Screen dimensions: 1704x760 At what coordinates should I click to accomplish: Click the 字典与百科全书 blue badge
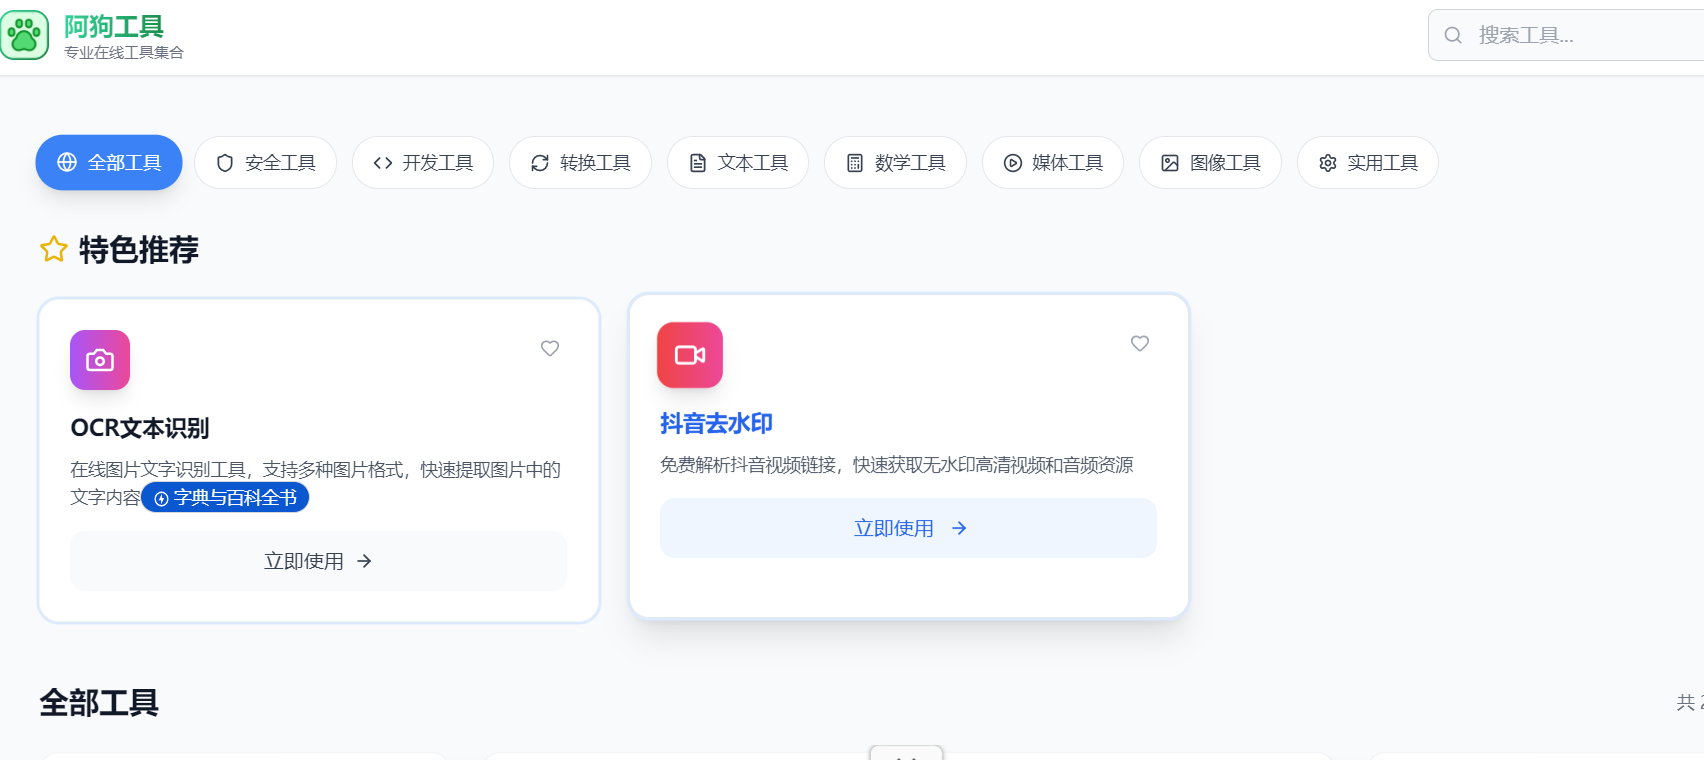pyautogui.click(x=225, y=498)
